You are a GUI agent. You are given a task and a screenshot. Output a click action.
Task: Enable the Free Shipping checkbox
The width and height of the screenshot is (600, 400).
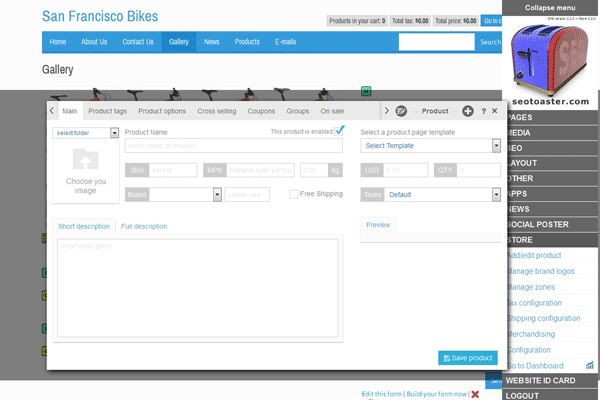click(x=293, y=194)
